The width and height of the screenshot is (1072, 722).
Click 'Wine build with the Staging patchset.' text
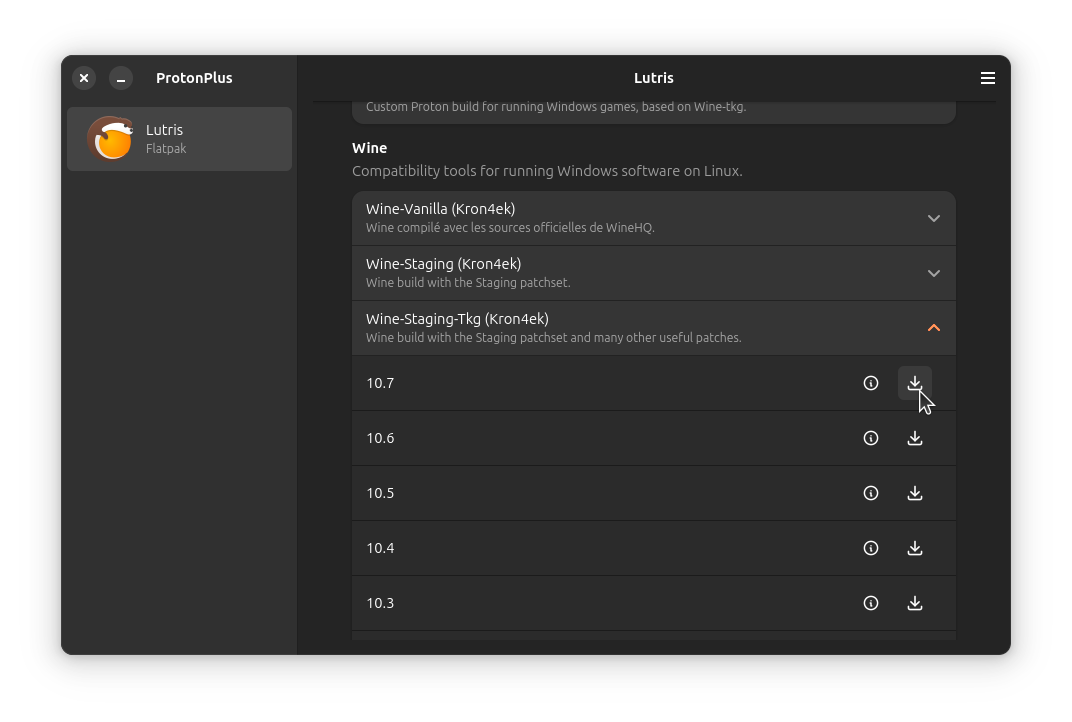point(468,282)
